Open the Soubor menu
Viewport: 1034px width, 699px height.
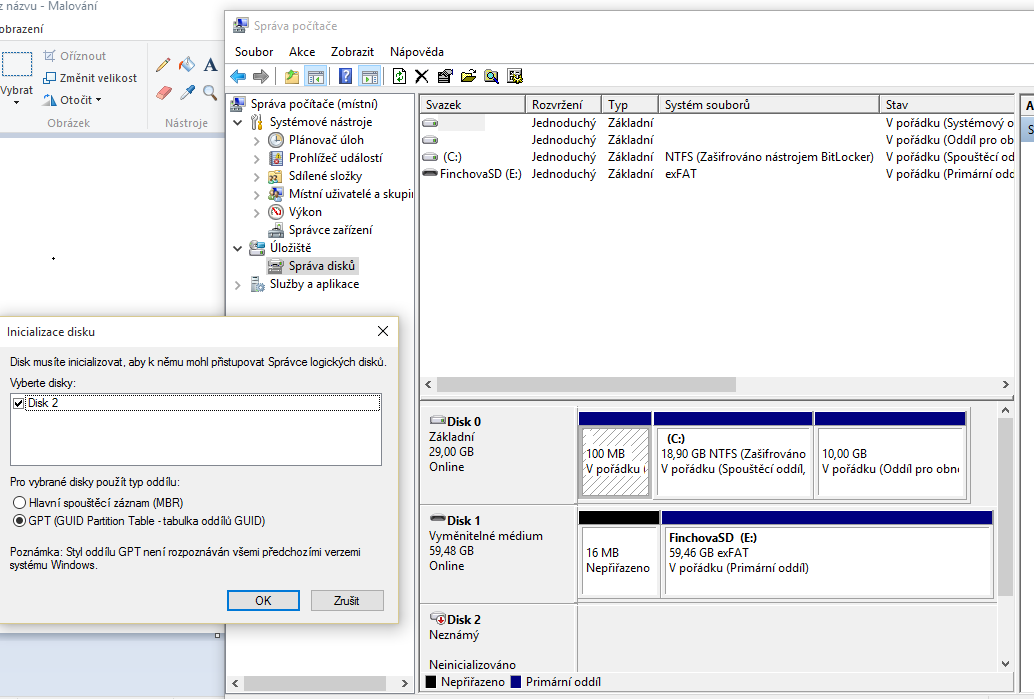tap(254, 51)
